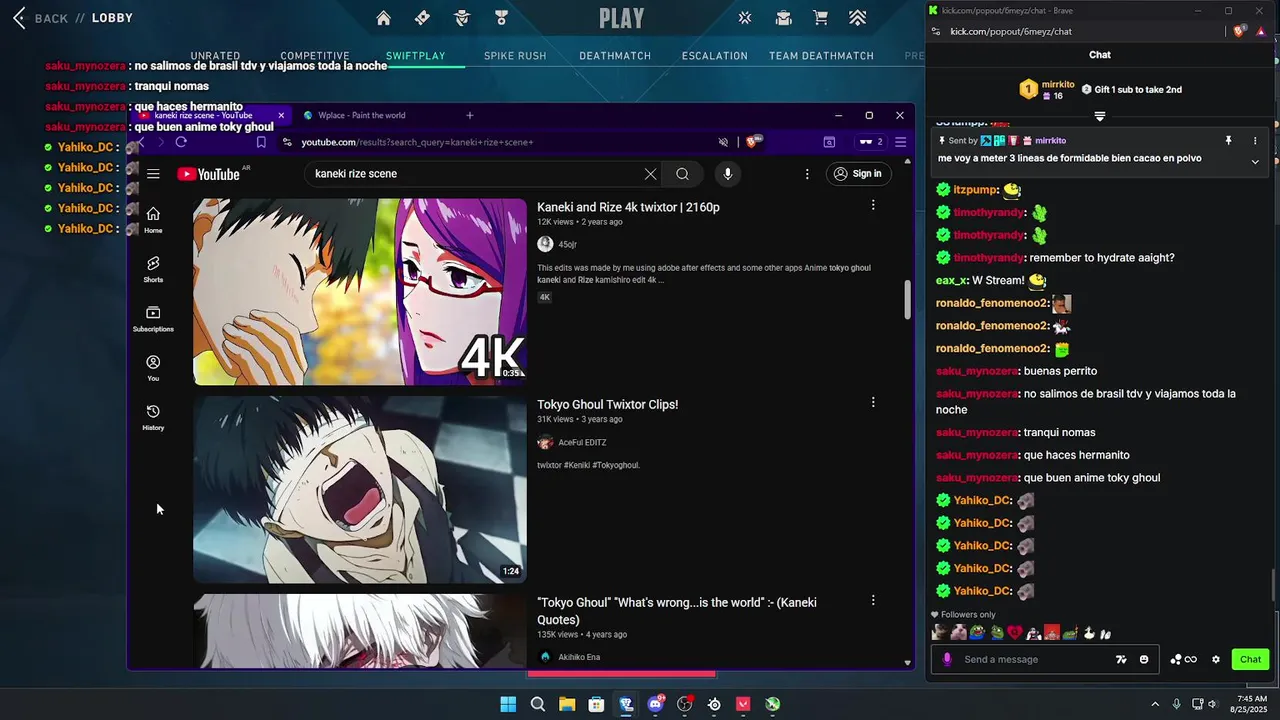
Task: Open Windows Start menu
Action: (508, 704)
